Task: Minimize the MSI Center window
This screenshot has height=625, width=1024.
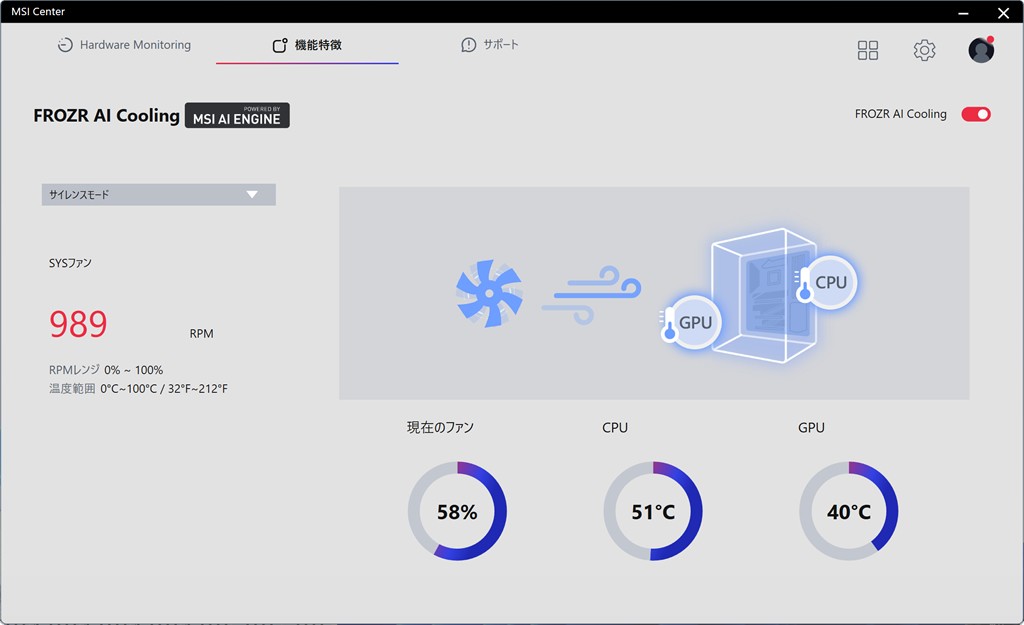Action: [963, 12]
